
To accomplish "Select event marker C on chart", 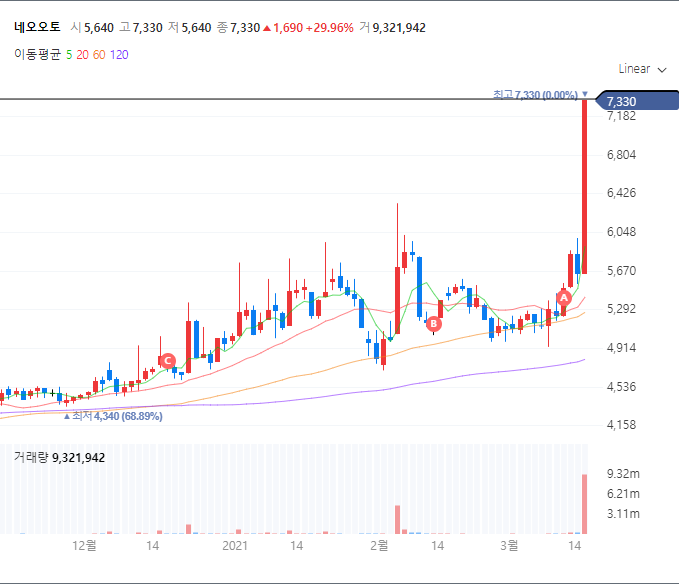I will pyautogui.click(x=167, y=361).
